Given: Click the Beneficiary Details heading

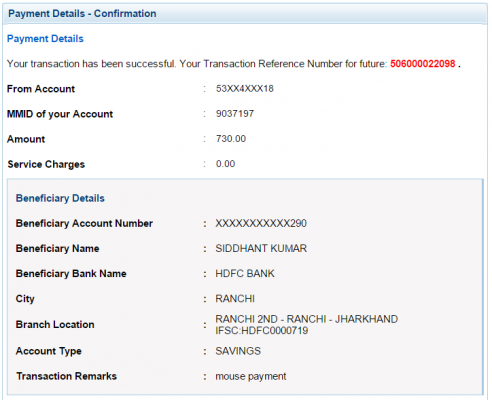Looking at the screenshot, I should pyautogui.click(x=60, y=198).
